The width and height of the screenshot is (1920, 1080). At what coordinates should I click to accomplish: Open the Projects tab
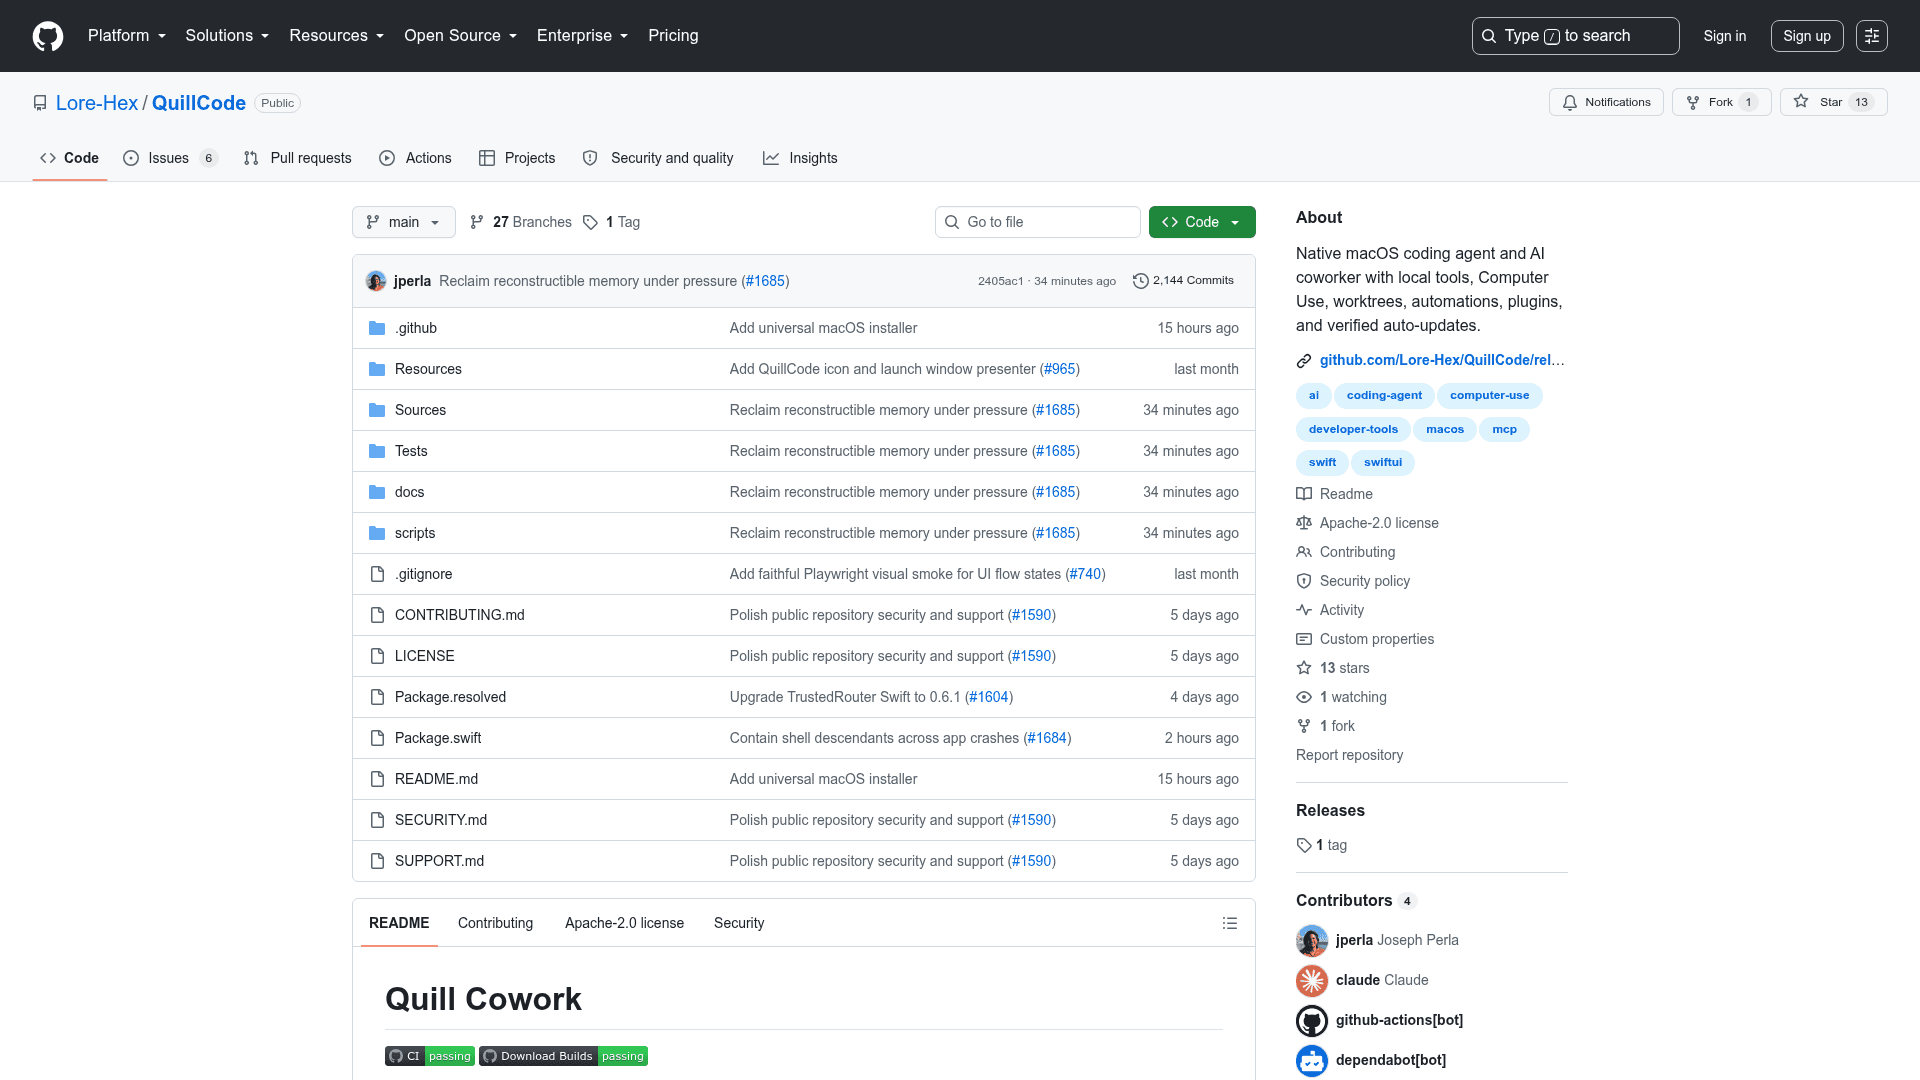(x=517, y=158)
